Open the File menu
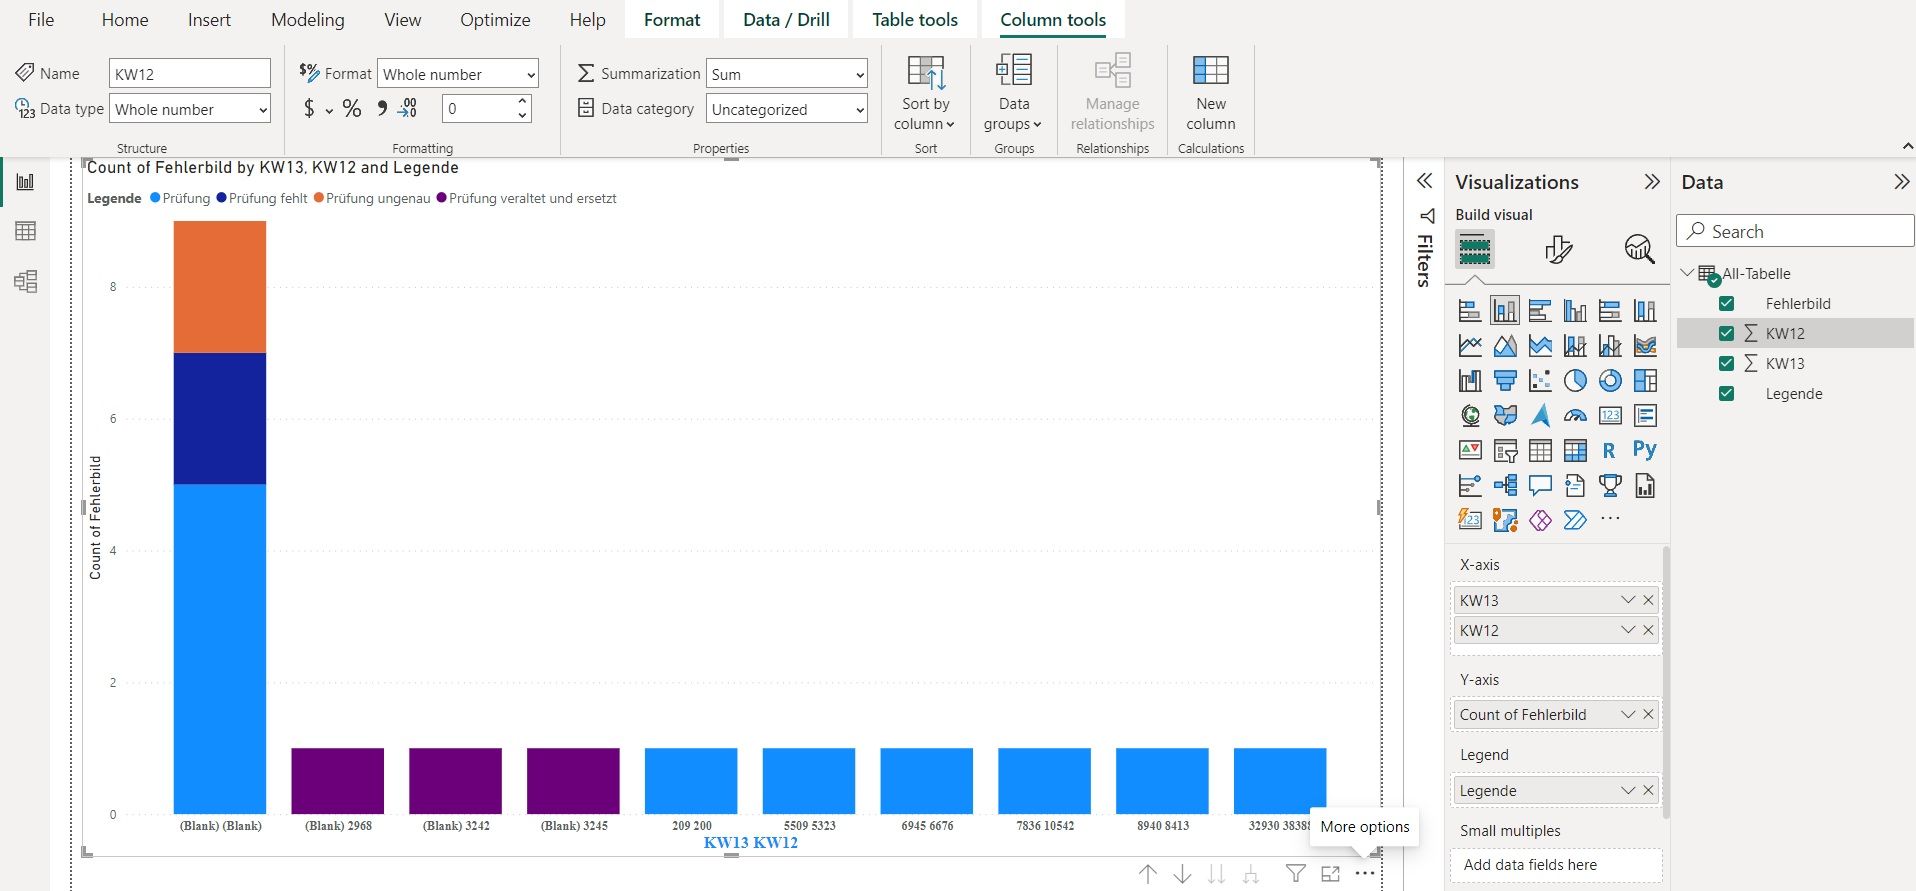1916x891 pixels. pos(41,20)
